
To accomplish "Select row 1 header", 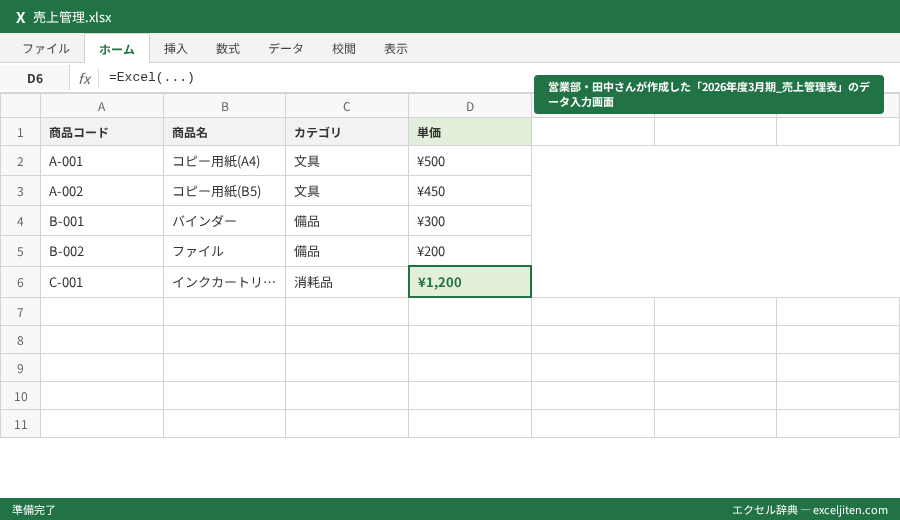I will (x=20, y=133).
